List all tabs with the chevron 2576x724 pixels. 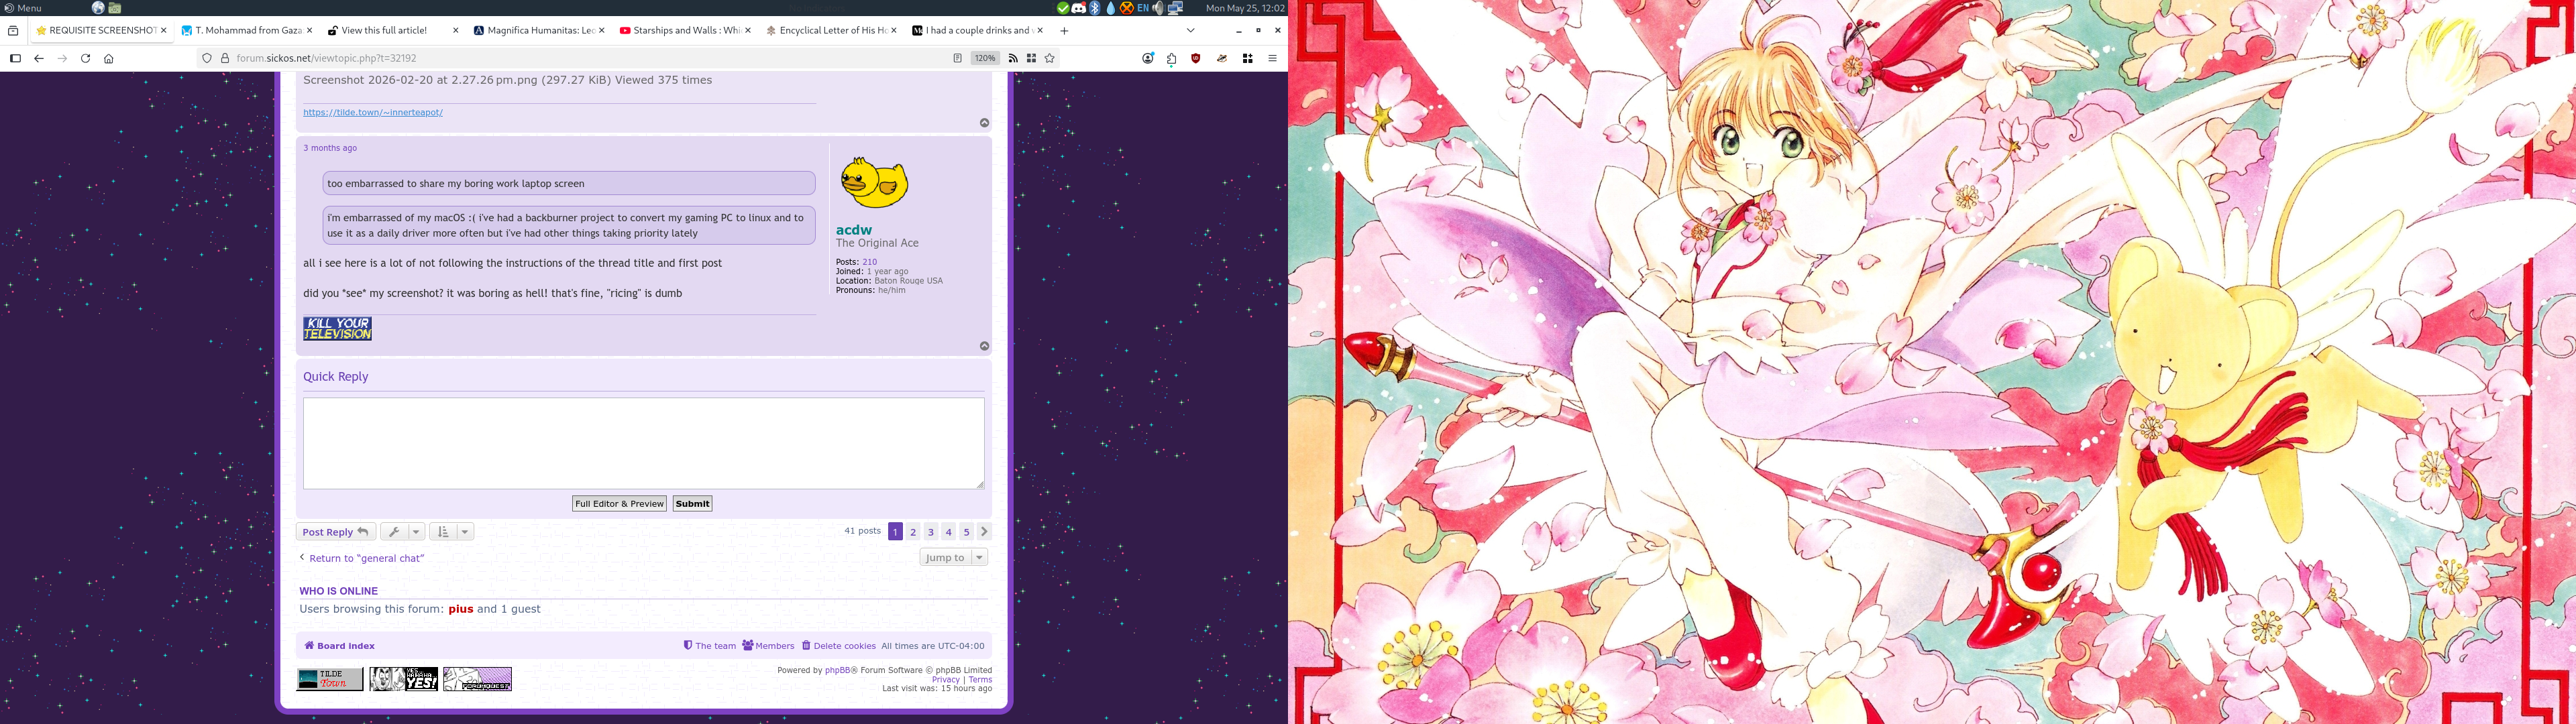point(1190,30)
